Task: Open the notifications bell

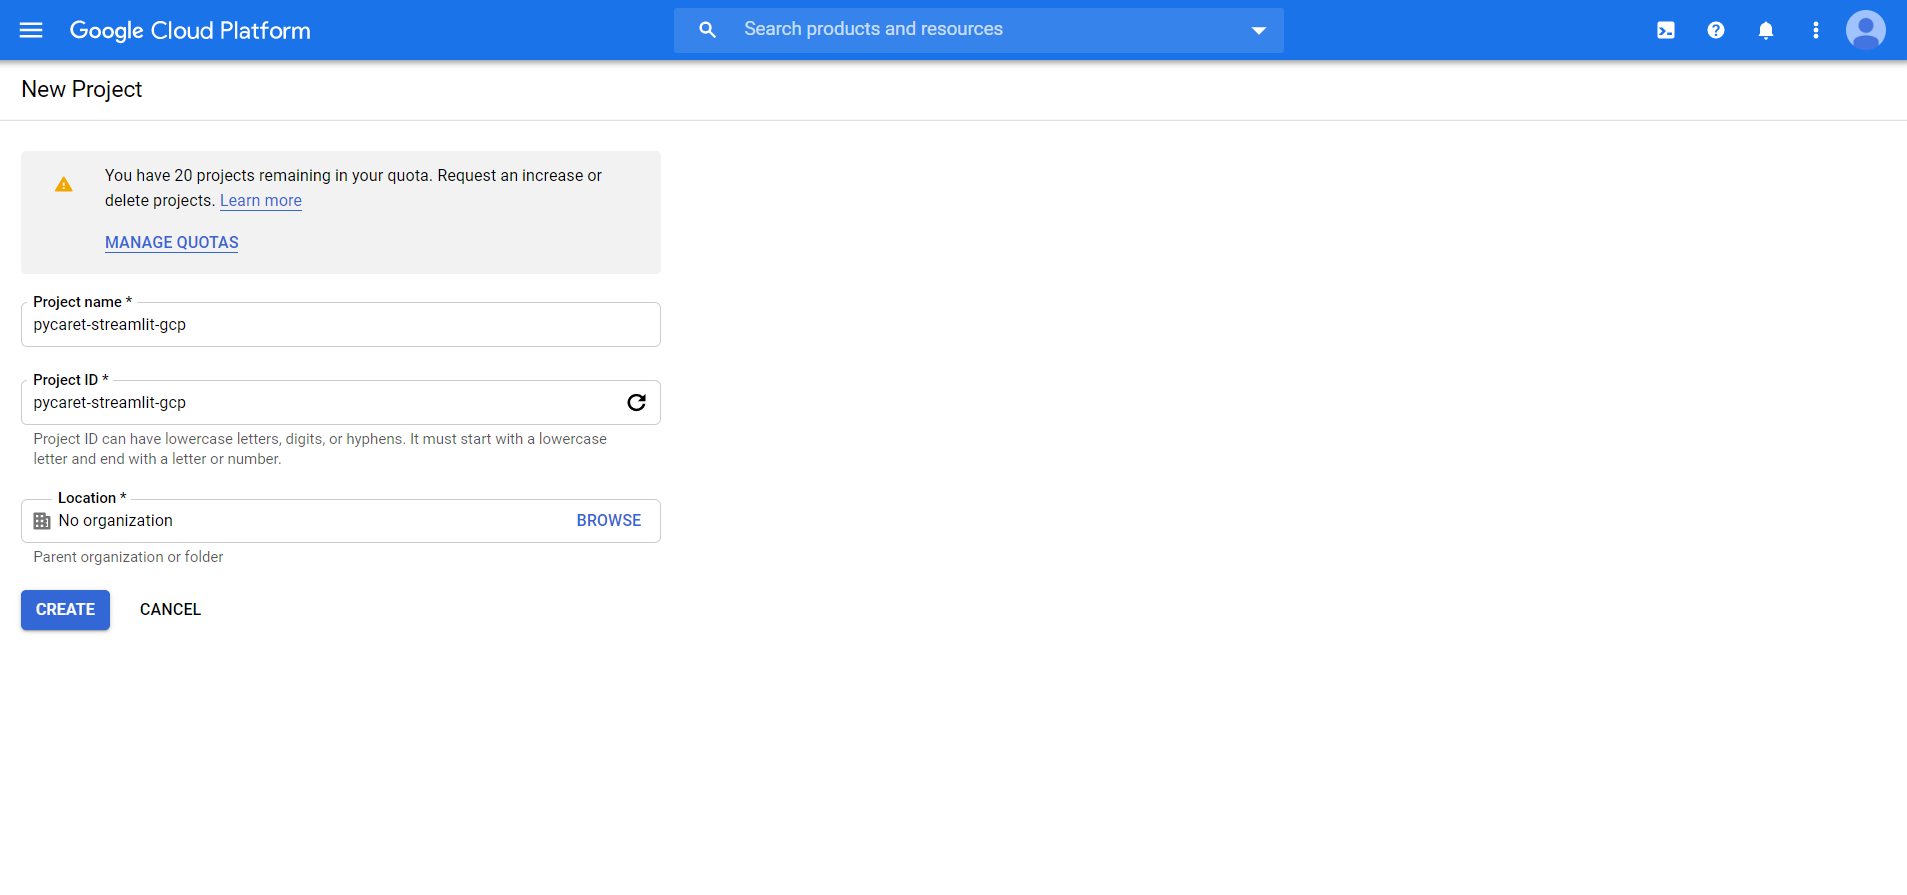Action: pyautogui.click(x=1766, y=30)
